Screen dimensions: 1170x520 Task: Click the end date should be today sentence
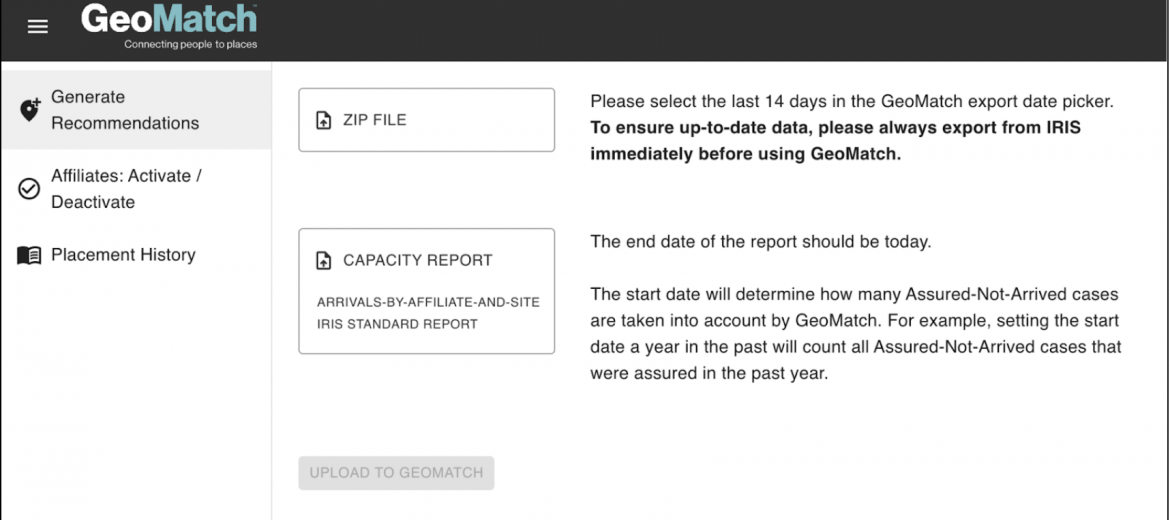click(x=760, y=242)
